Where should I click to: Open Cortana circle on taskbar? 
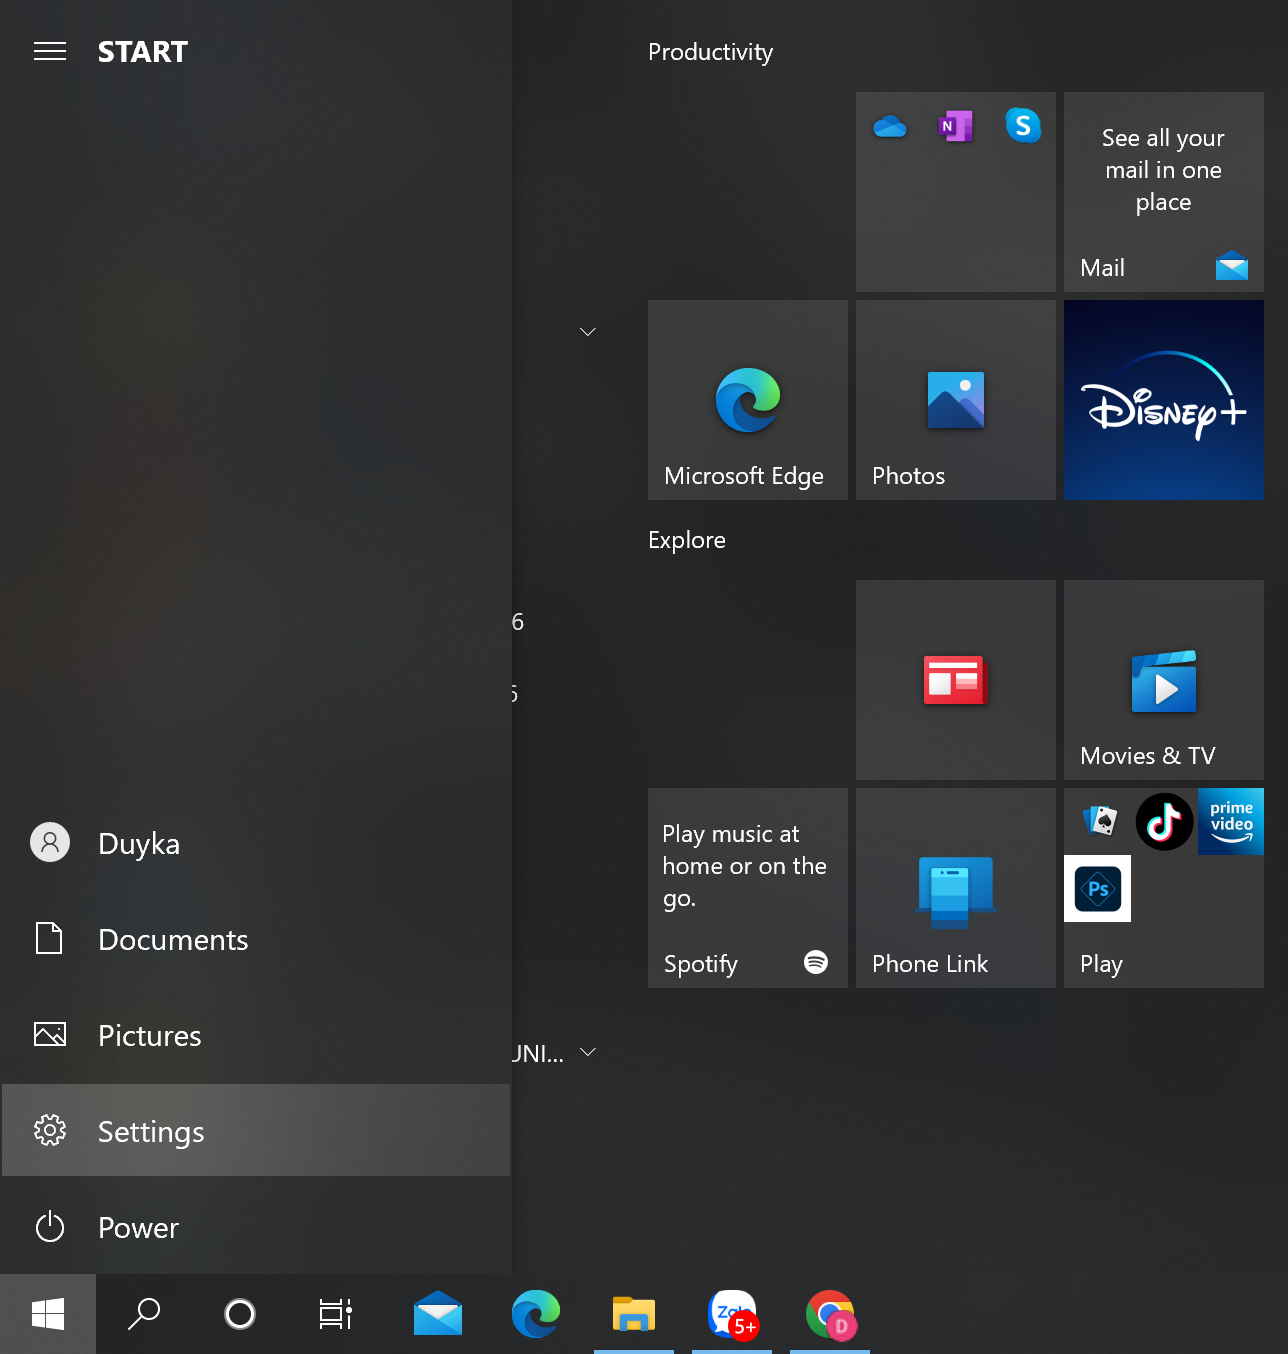point(240,1314)
